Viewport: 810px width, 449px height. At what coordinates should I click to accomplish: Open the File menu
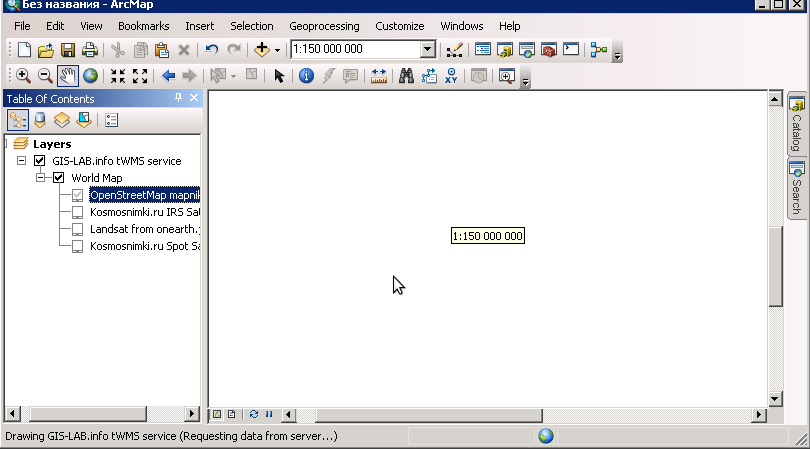tap(22, 26)
